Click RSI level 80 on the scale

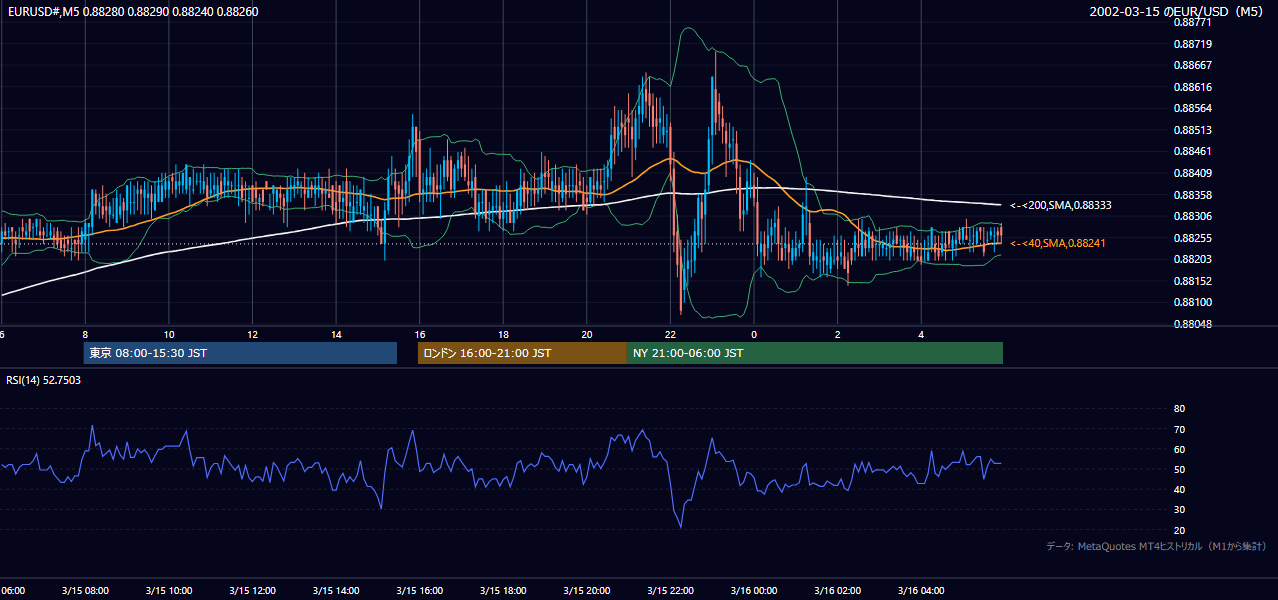1179,409
